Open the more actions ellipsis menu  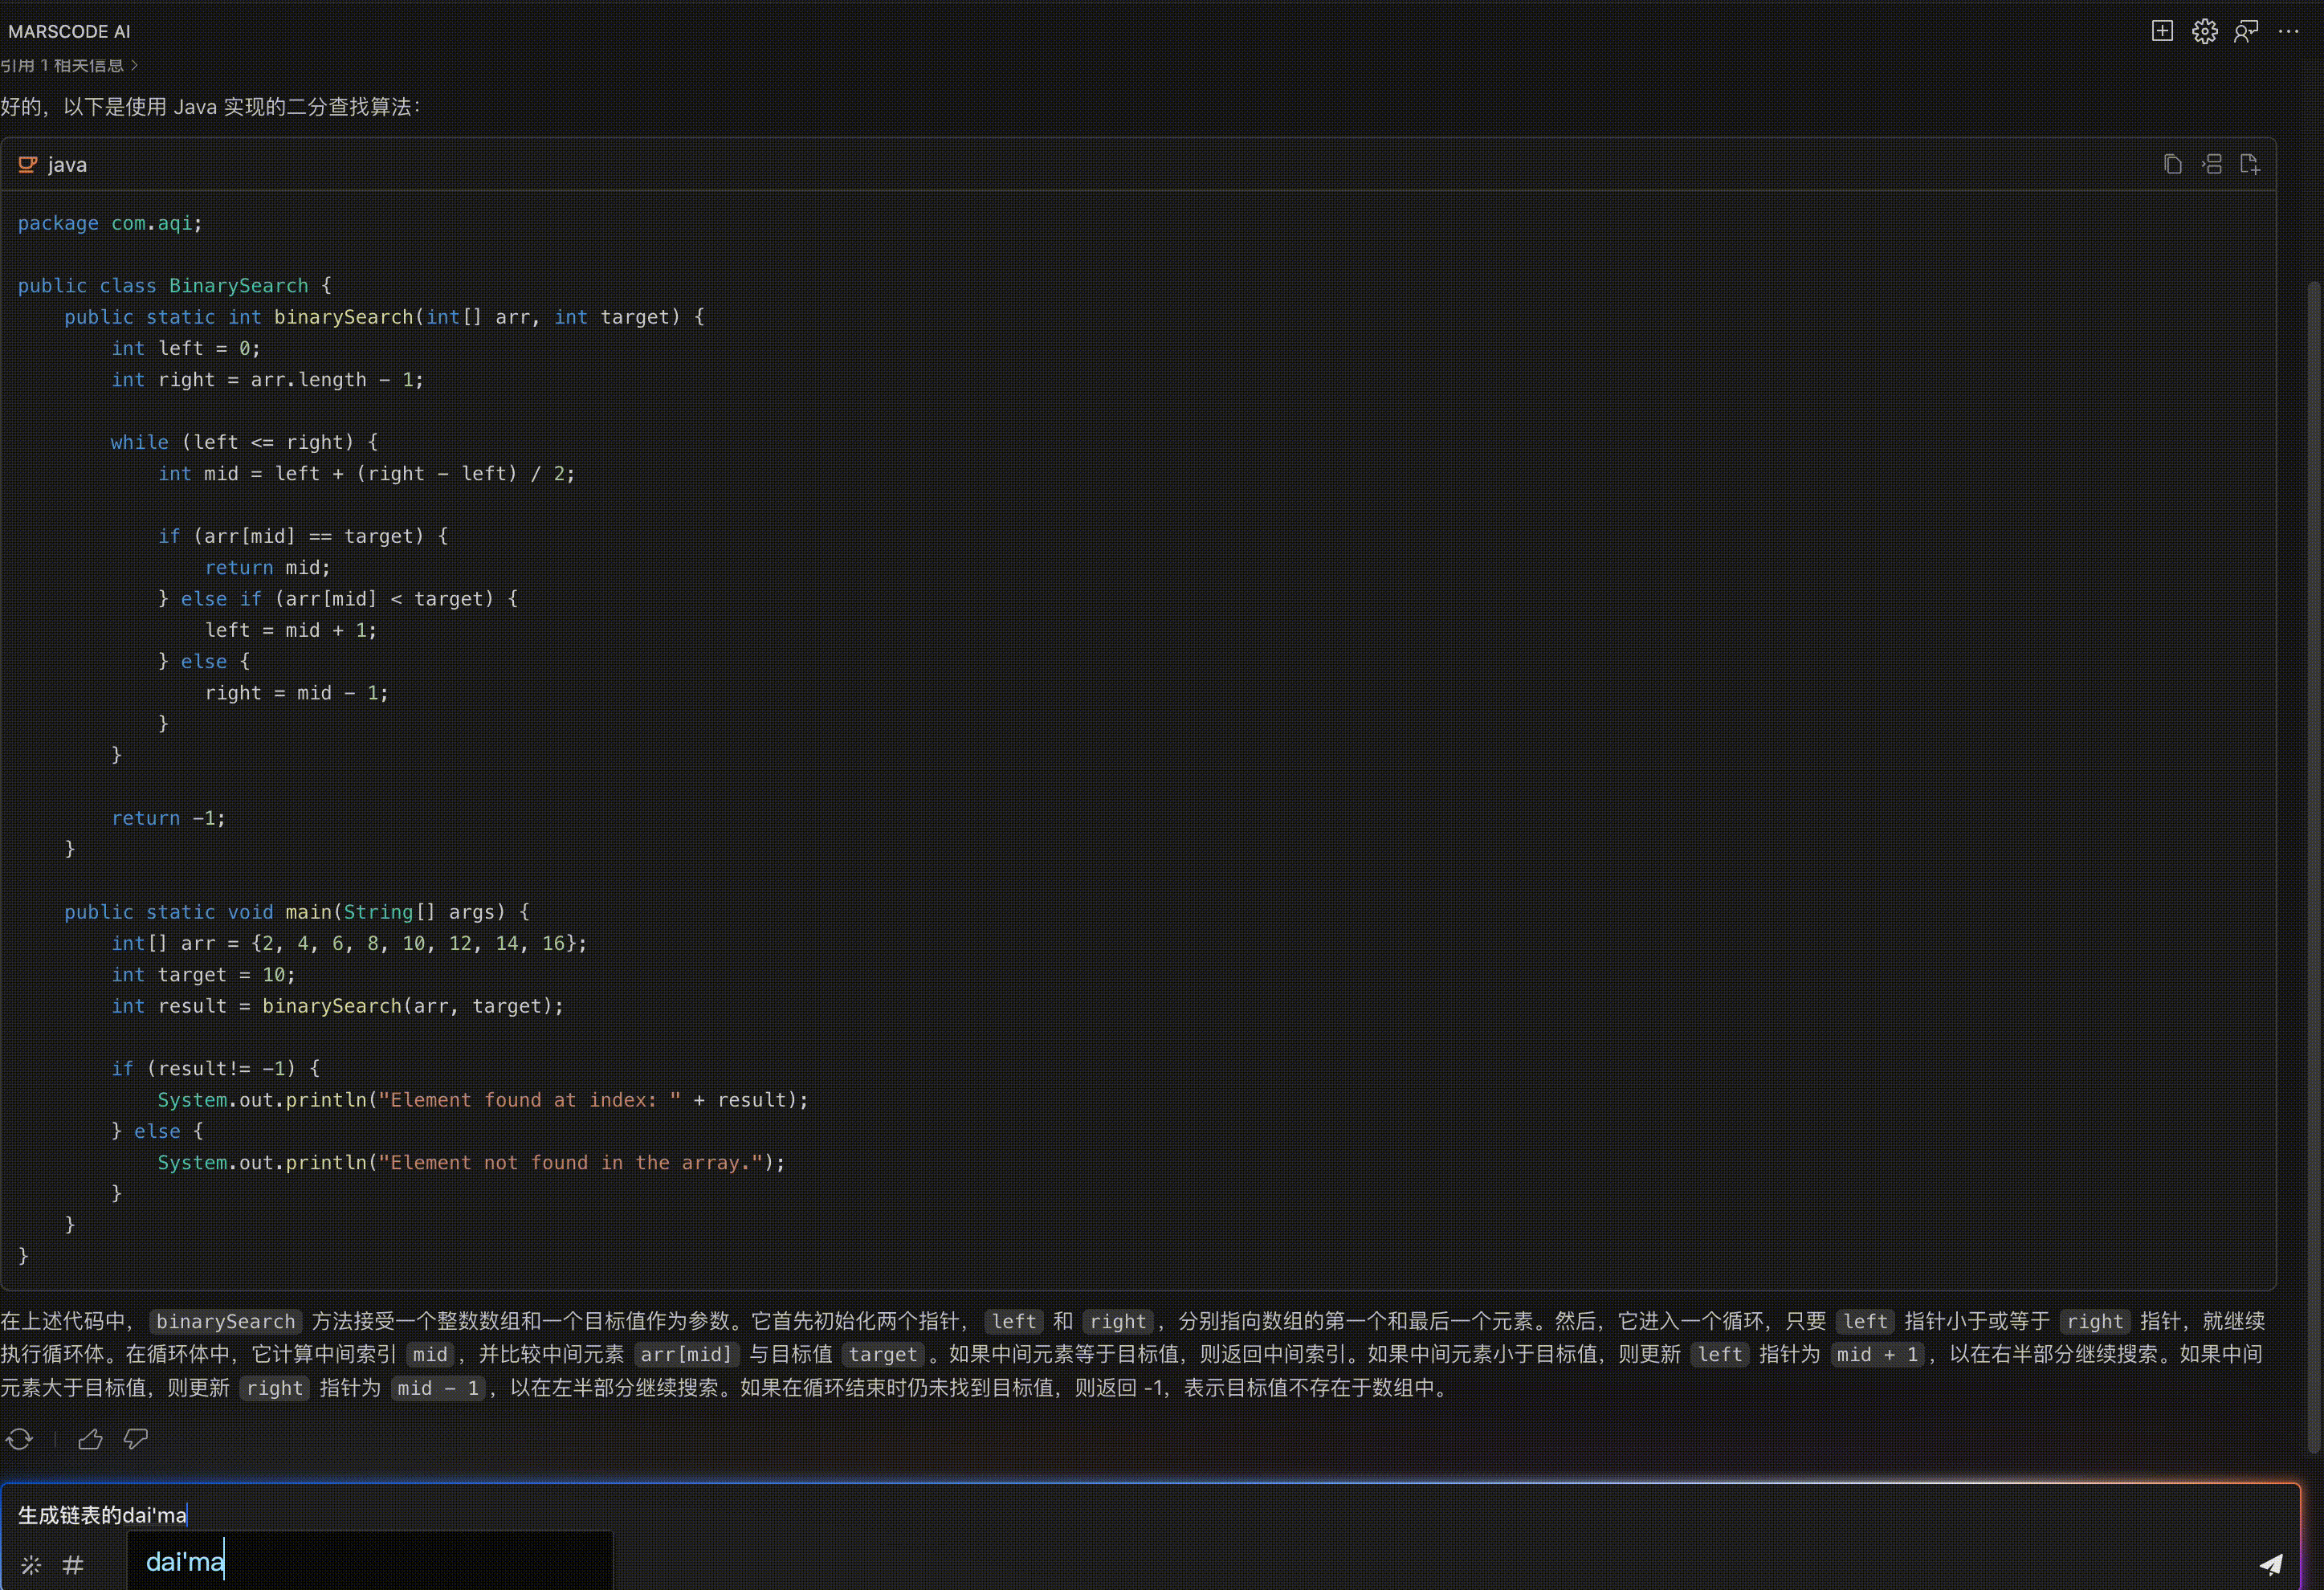point(2288,31)
